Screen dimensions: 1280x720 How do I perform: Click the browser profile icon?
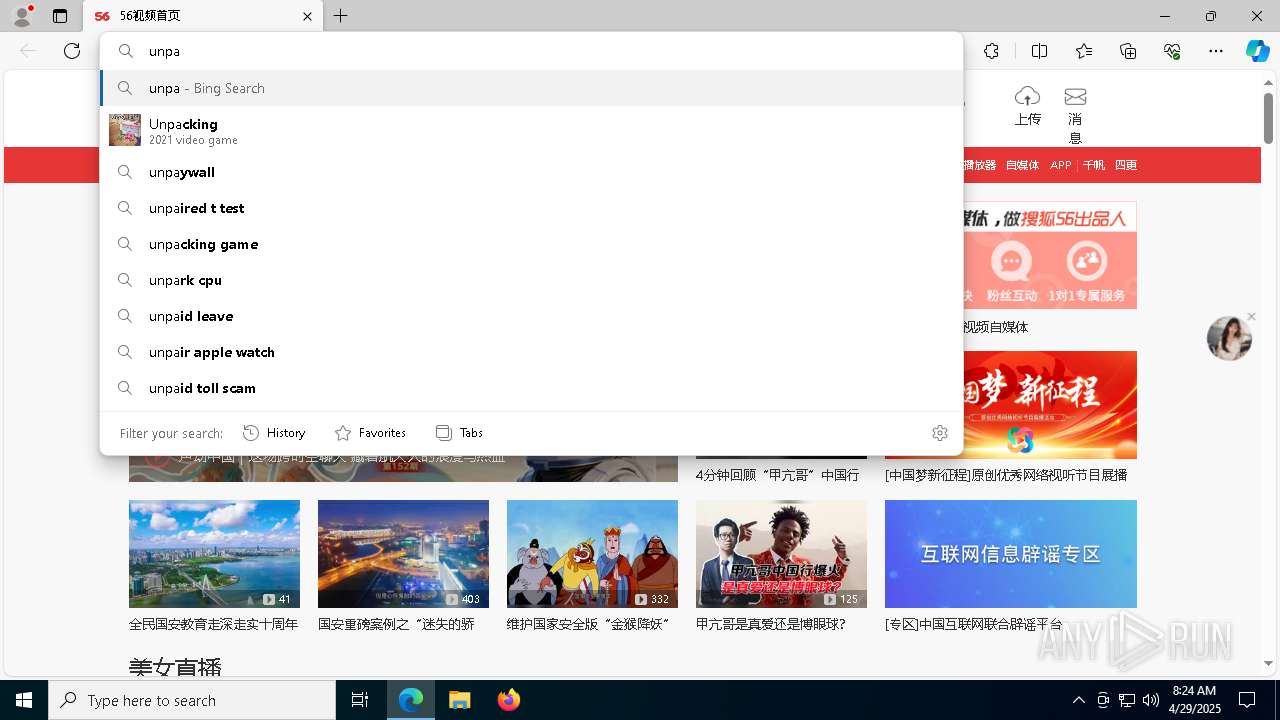click(x=21, y=16)
